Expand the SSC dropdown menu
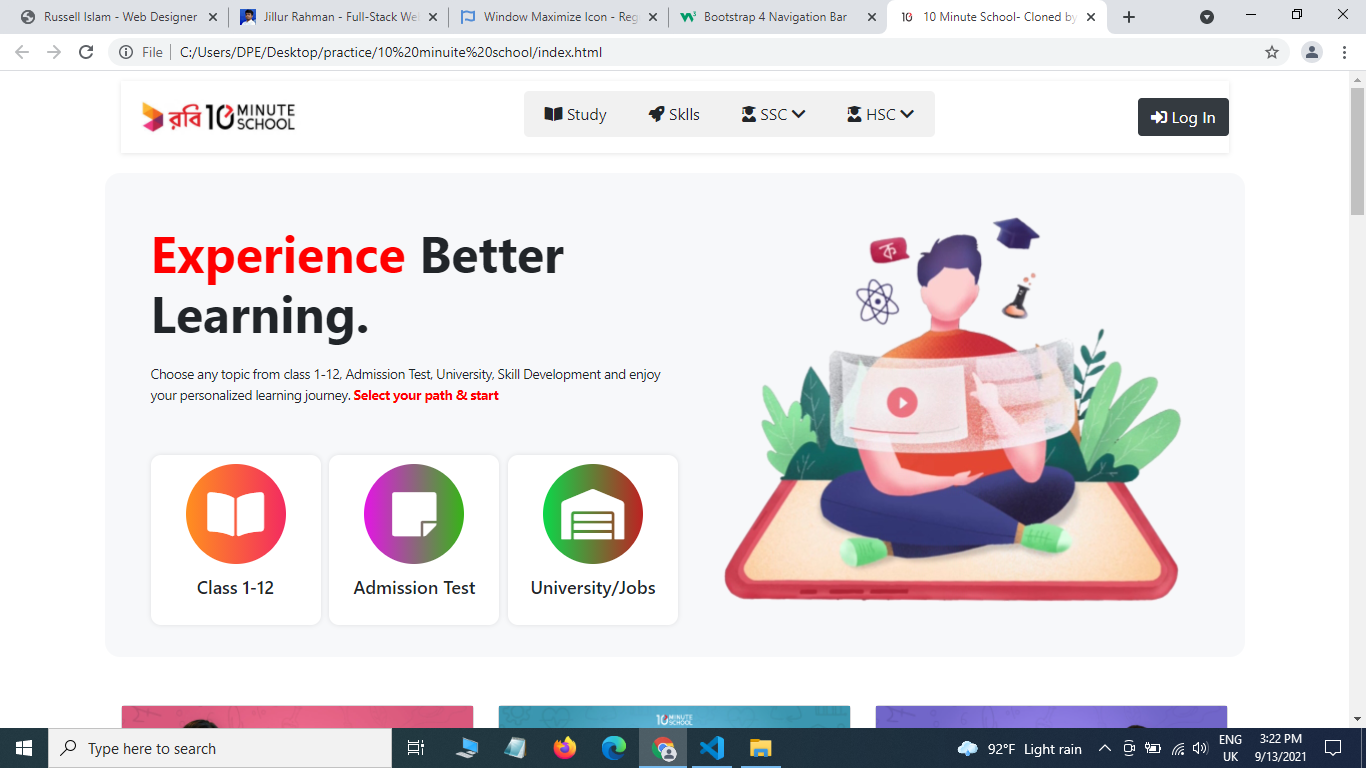Viewport: 1366px width, 768px height. (773, 115)
